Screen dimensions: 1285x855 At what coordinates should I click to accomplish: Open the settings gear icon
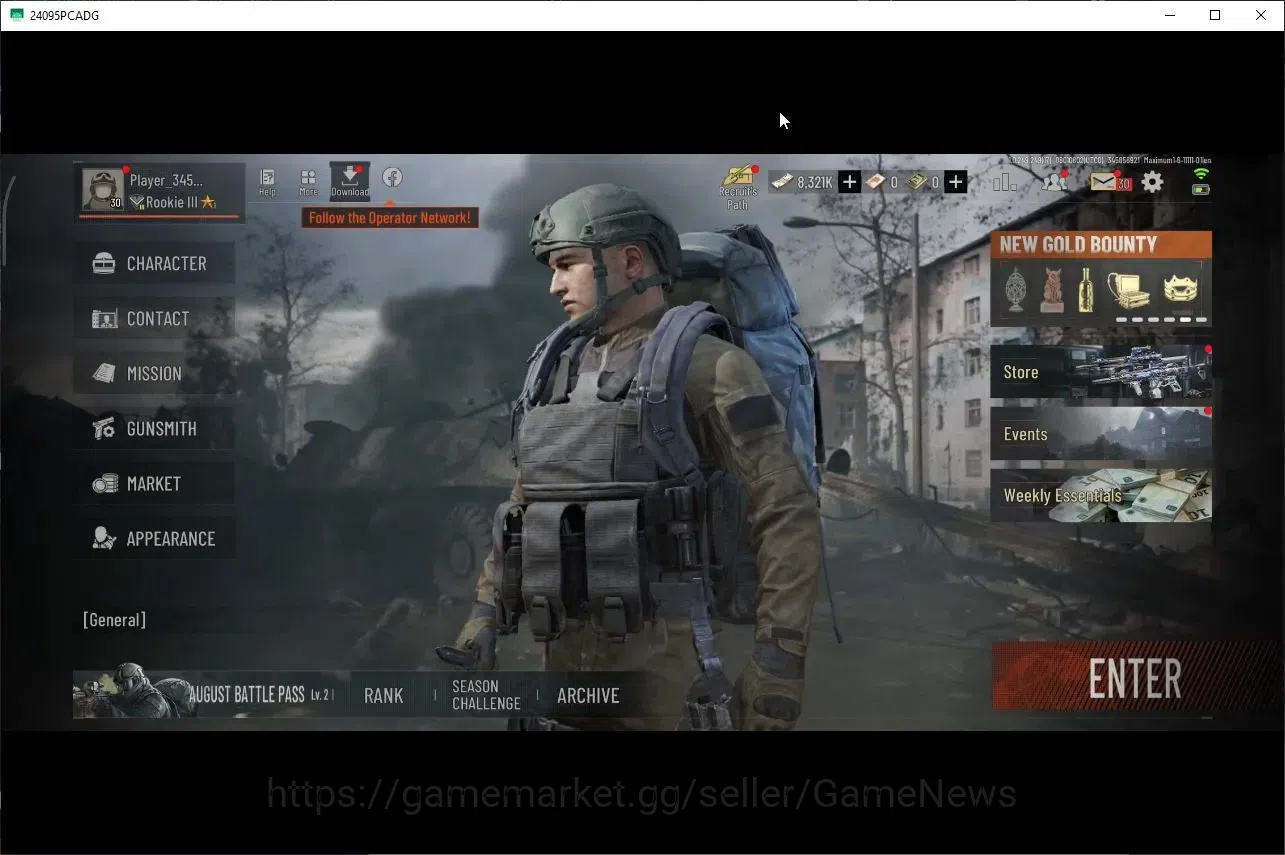point(1153,182)
